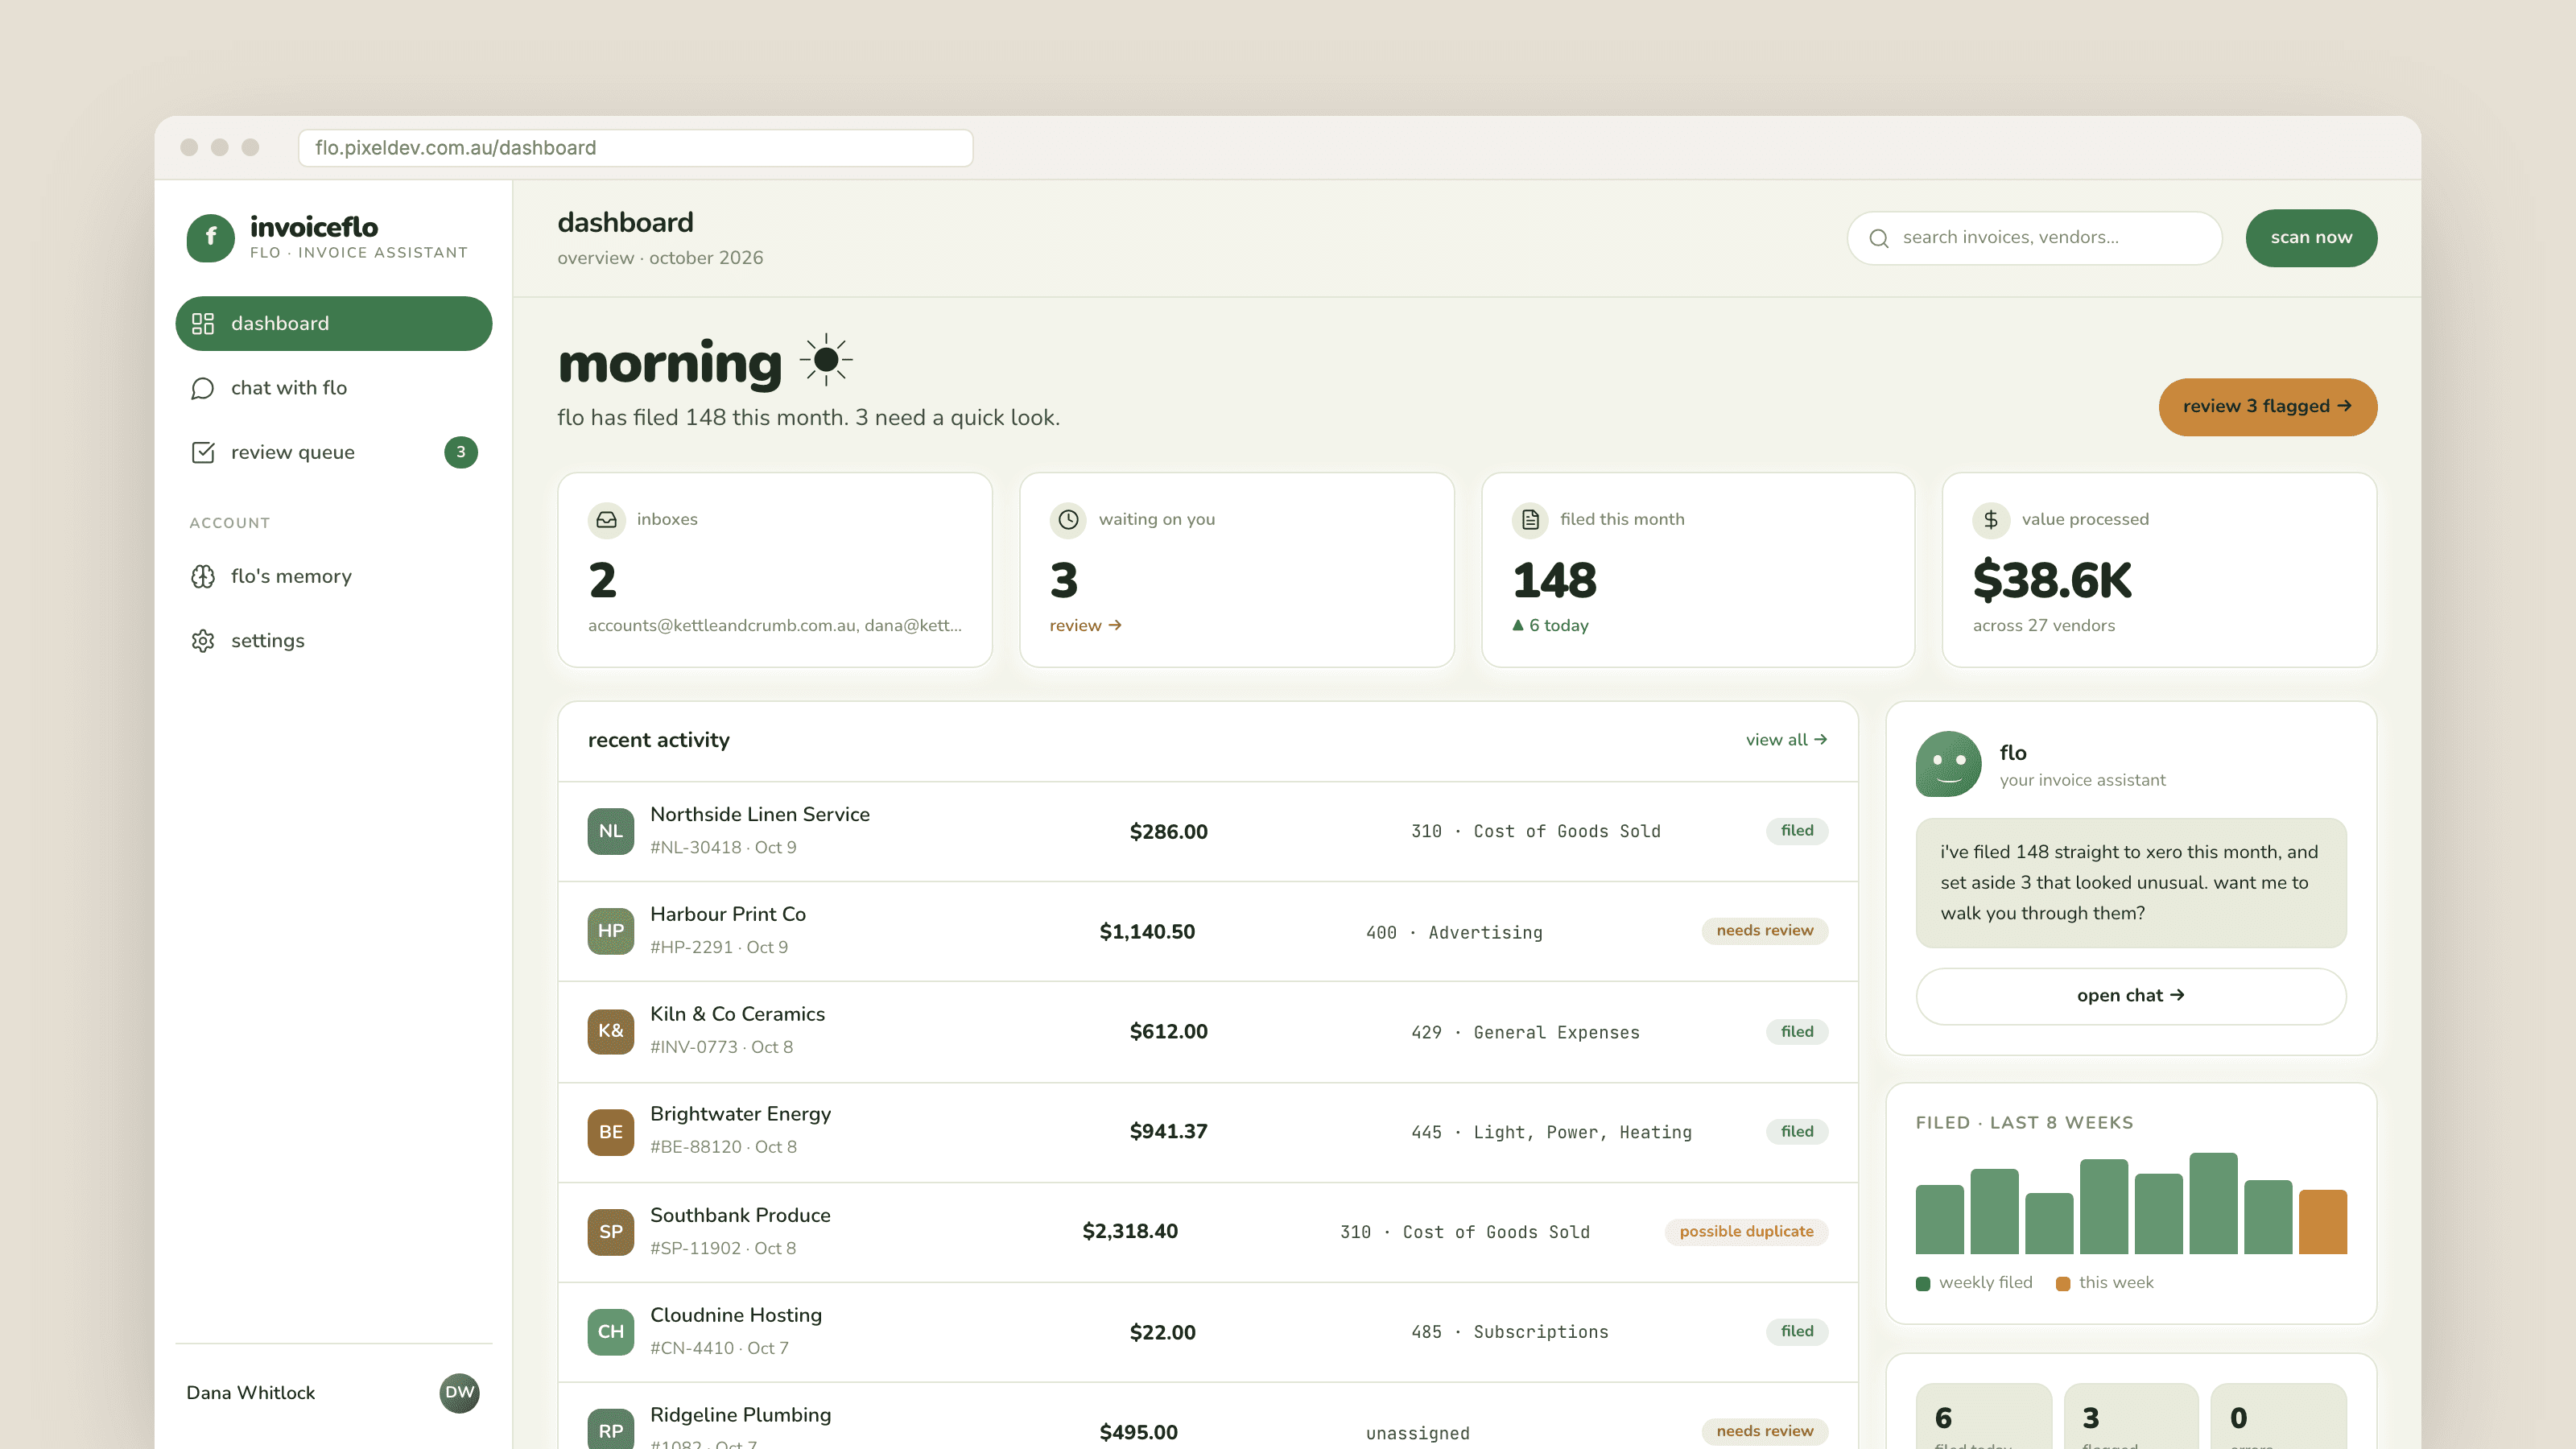Click the SP vendor avatar
2576x1449 pixels.
tap(611, 1232)
